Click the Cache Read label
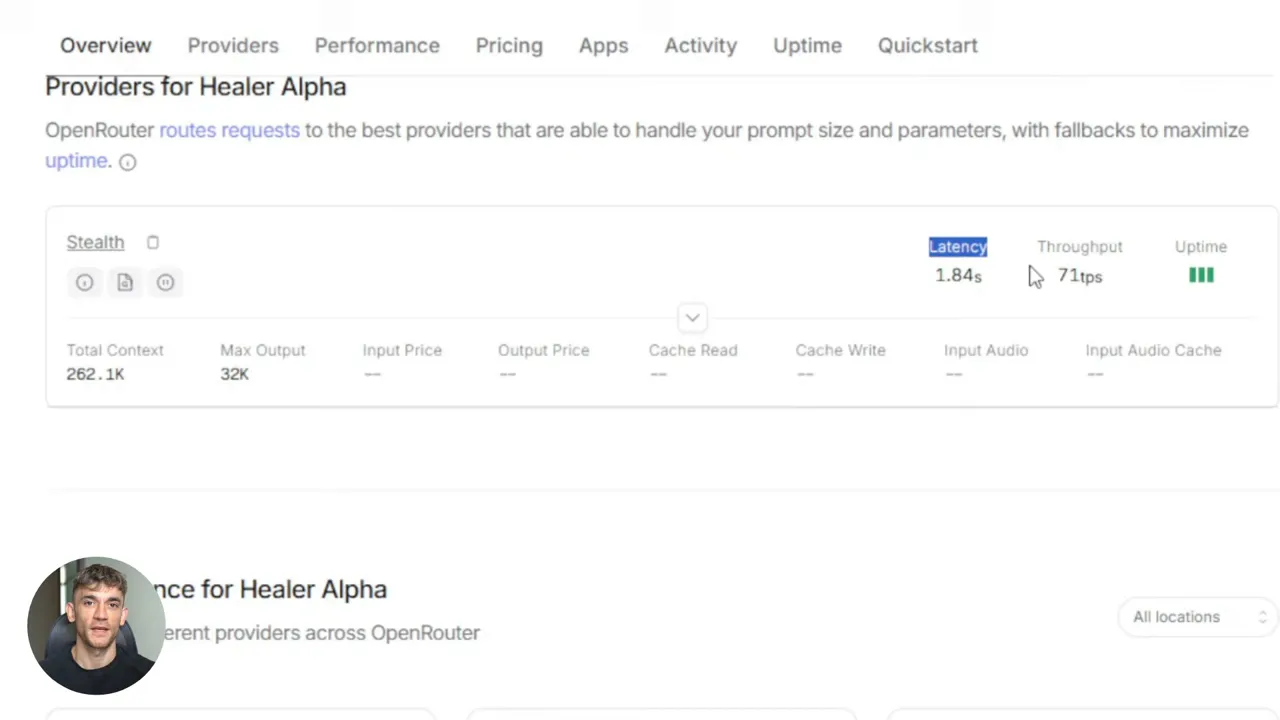The height and width of the screenshot is (720, 1280). pos(693,350)
